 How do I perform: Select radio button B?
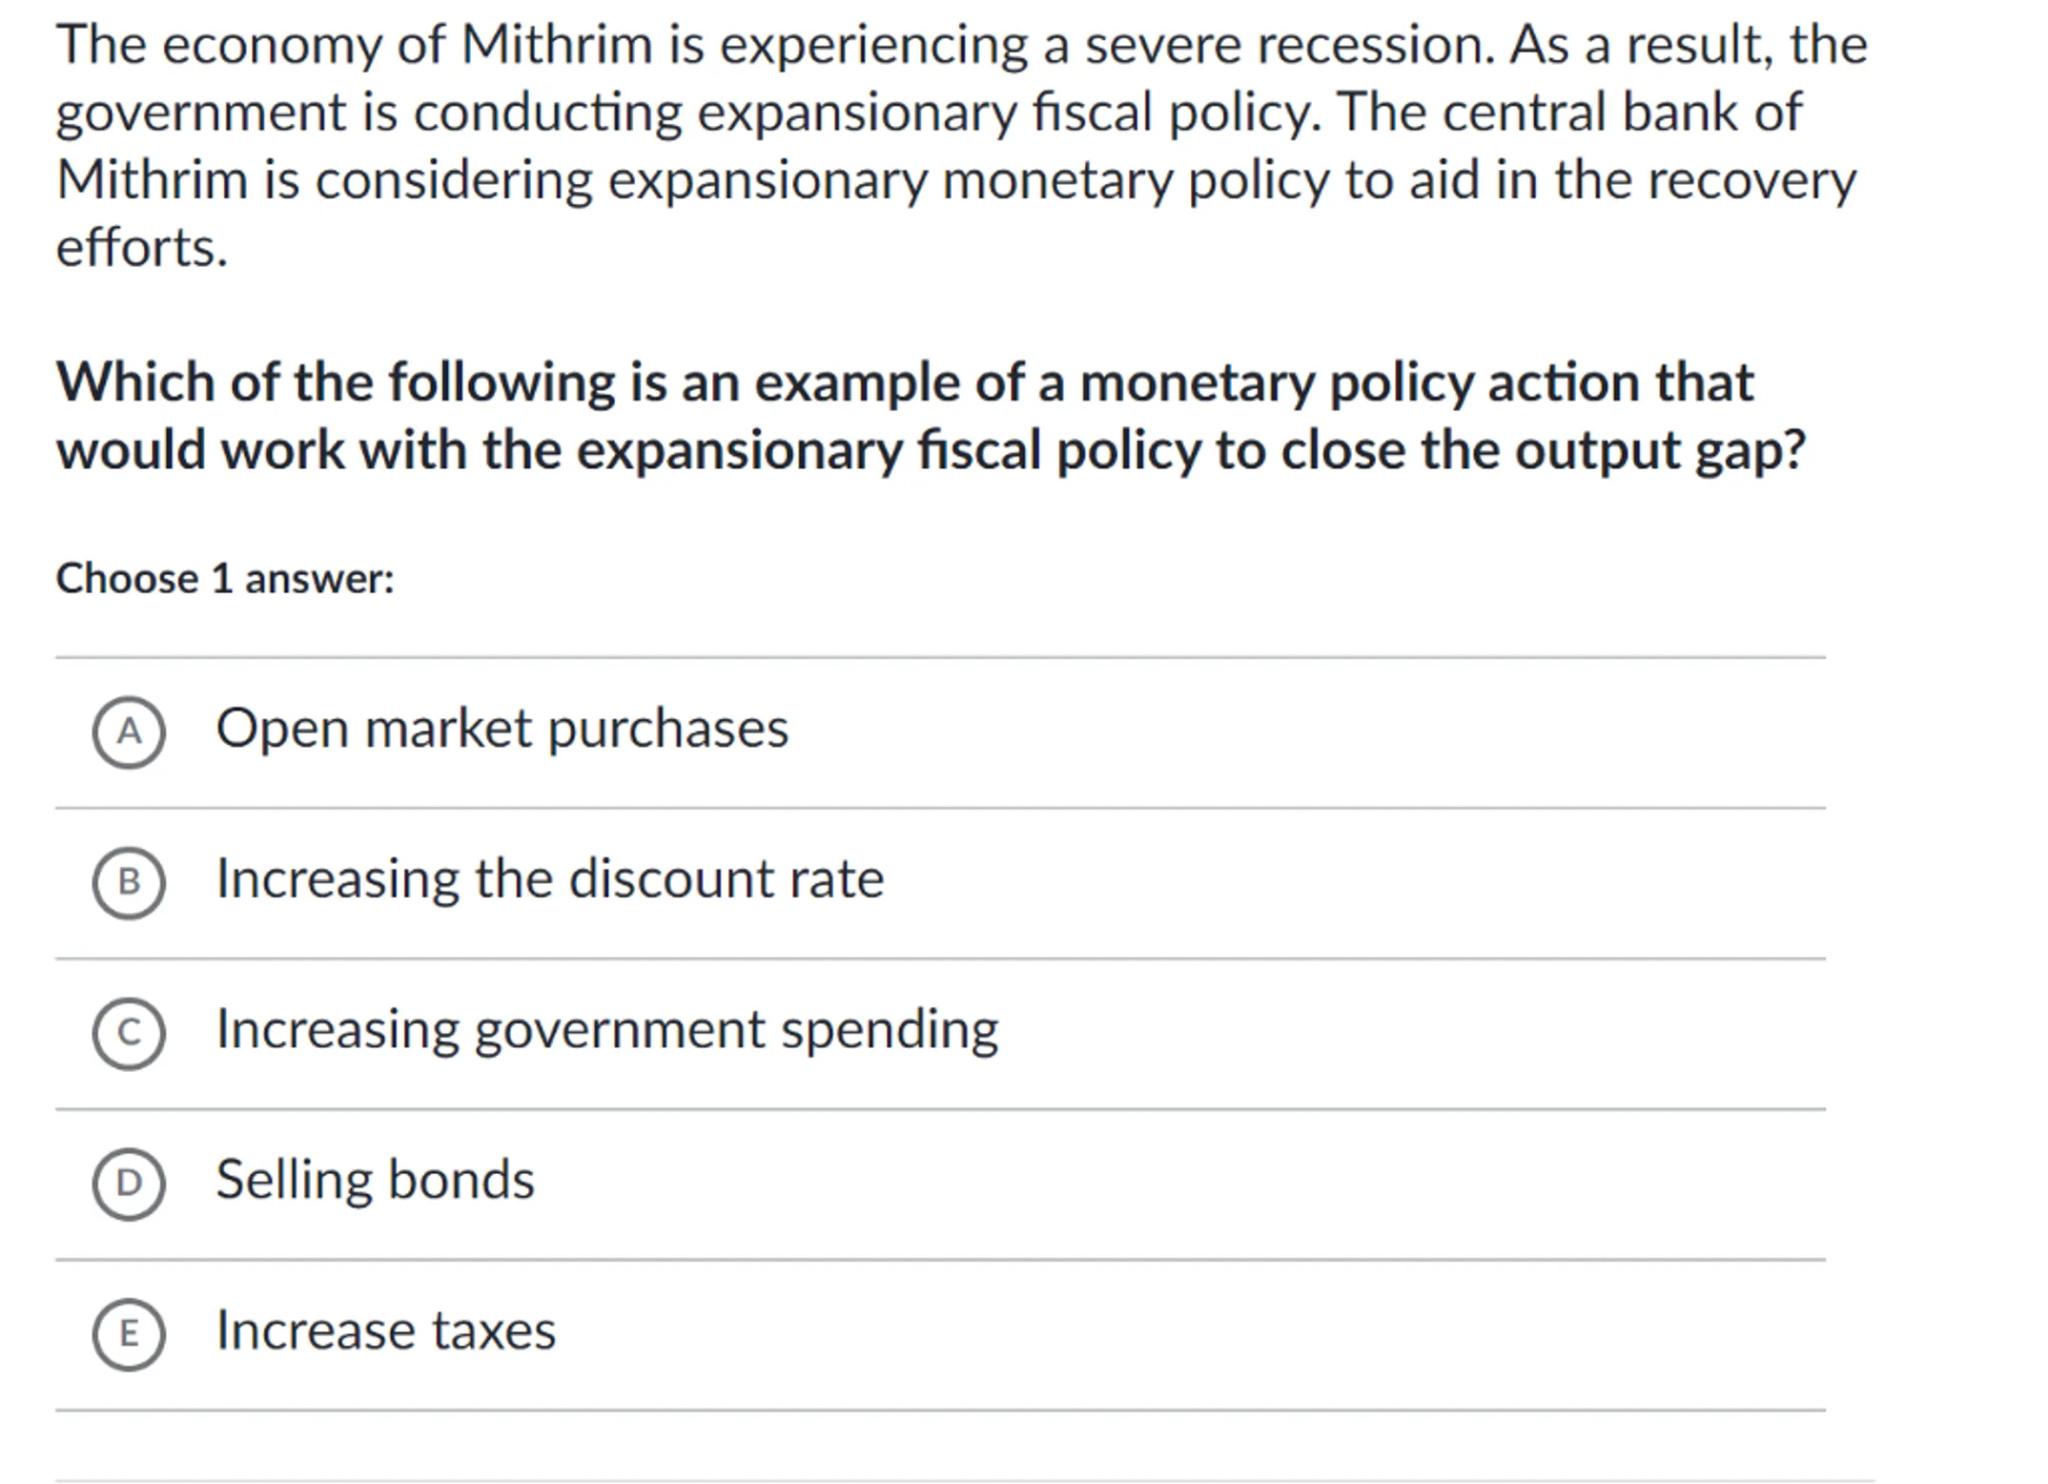pos(129,883)
